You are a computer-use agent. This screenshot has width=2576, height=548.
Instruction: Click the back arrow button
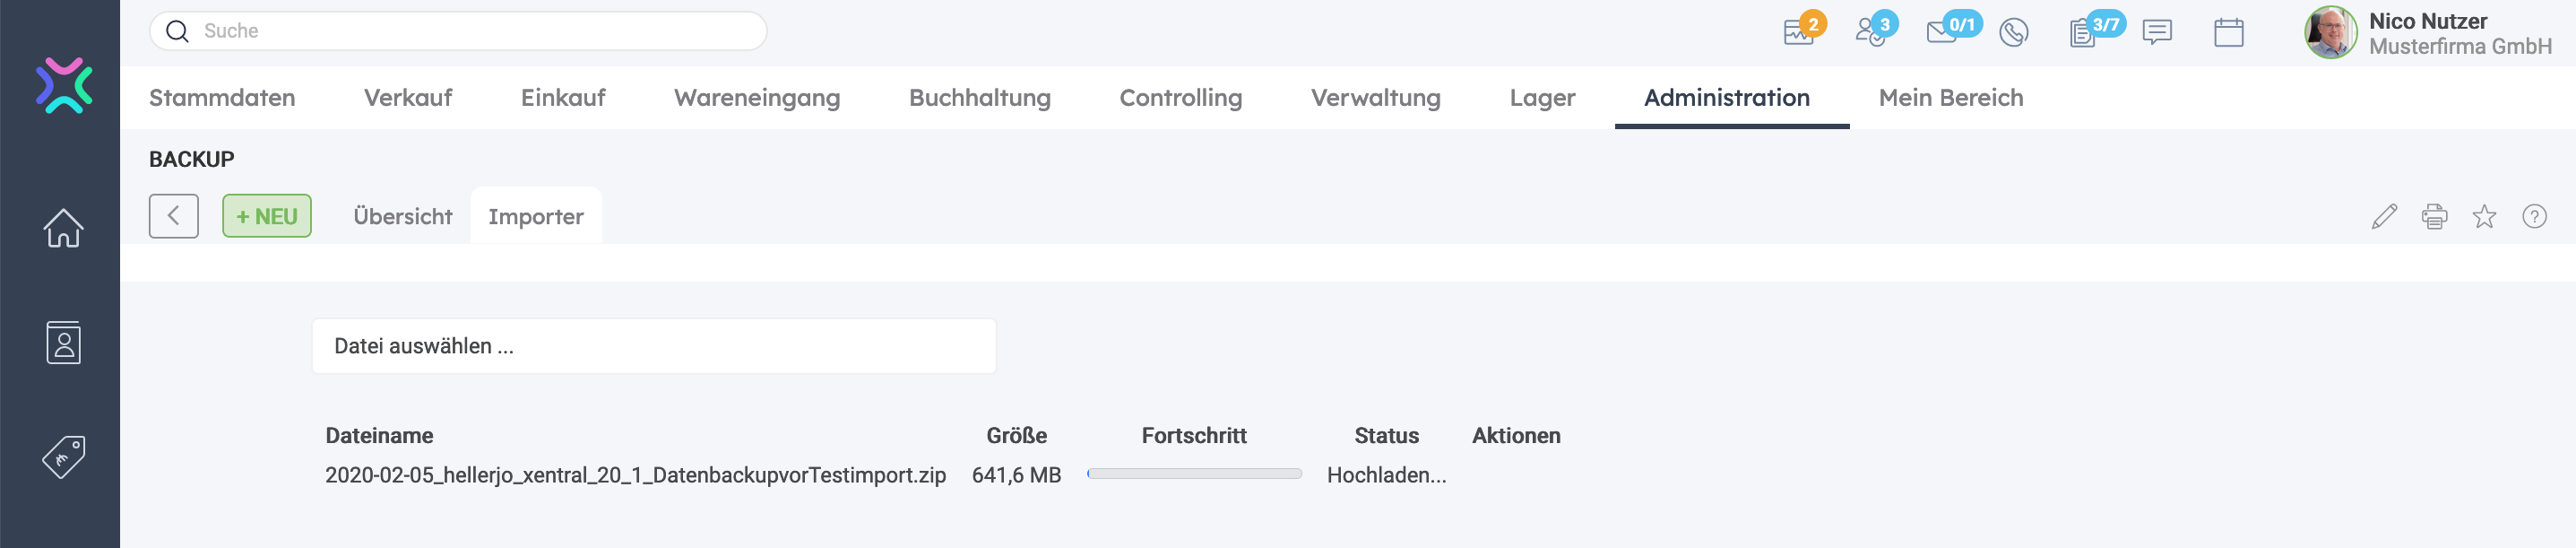[x=174, y=217]
